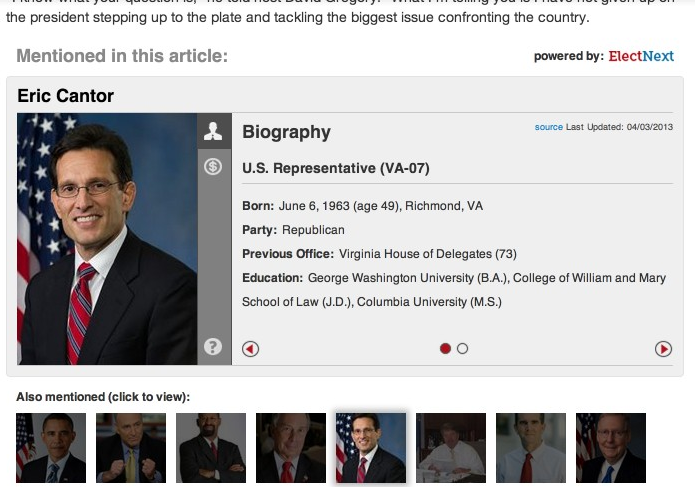Switch to the dollar sign finance tab

212,166
